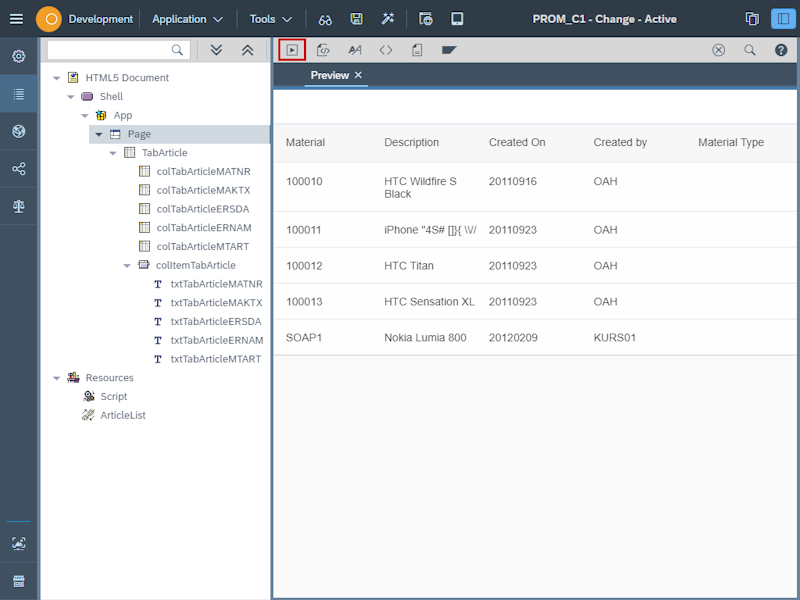The height and width of the screenshot is (600, 800).
Task: Toggle the split layout icon at top right
Action: pyautogui.click(x=782, y=18)
